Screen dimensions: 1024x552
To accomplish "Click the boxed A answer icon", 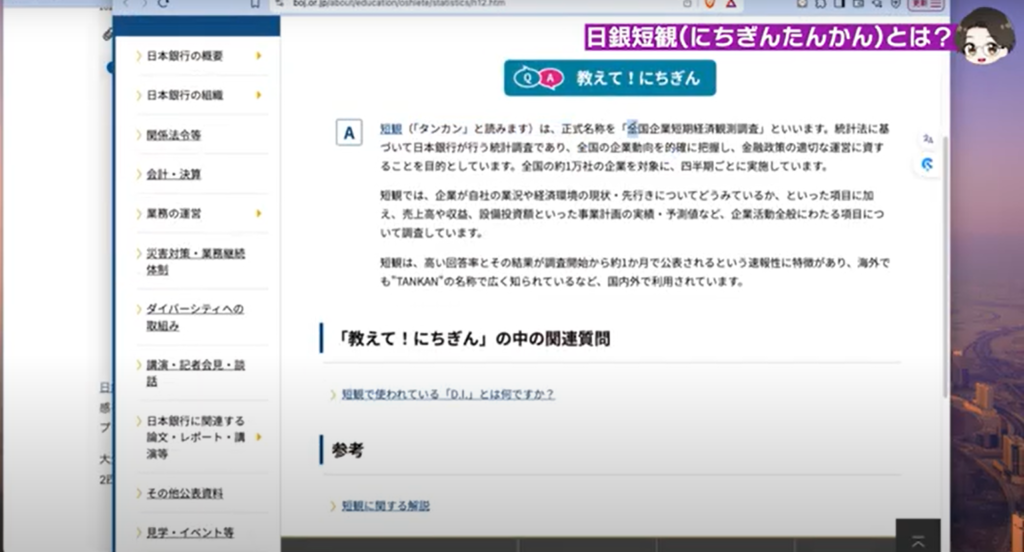I will click(x=349, y=133).
